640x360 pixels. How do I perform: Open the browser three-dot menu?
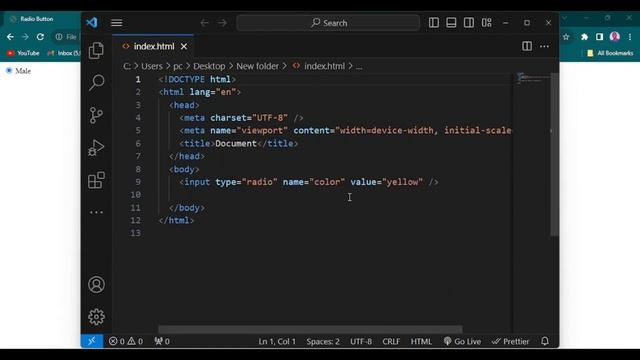pos(630,37)
